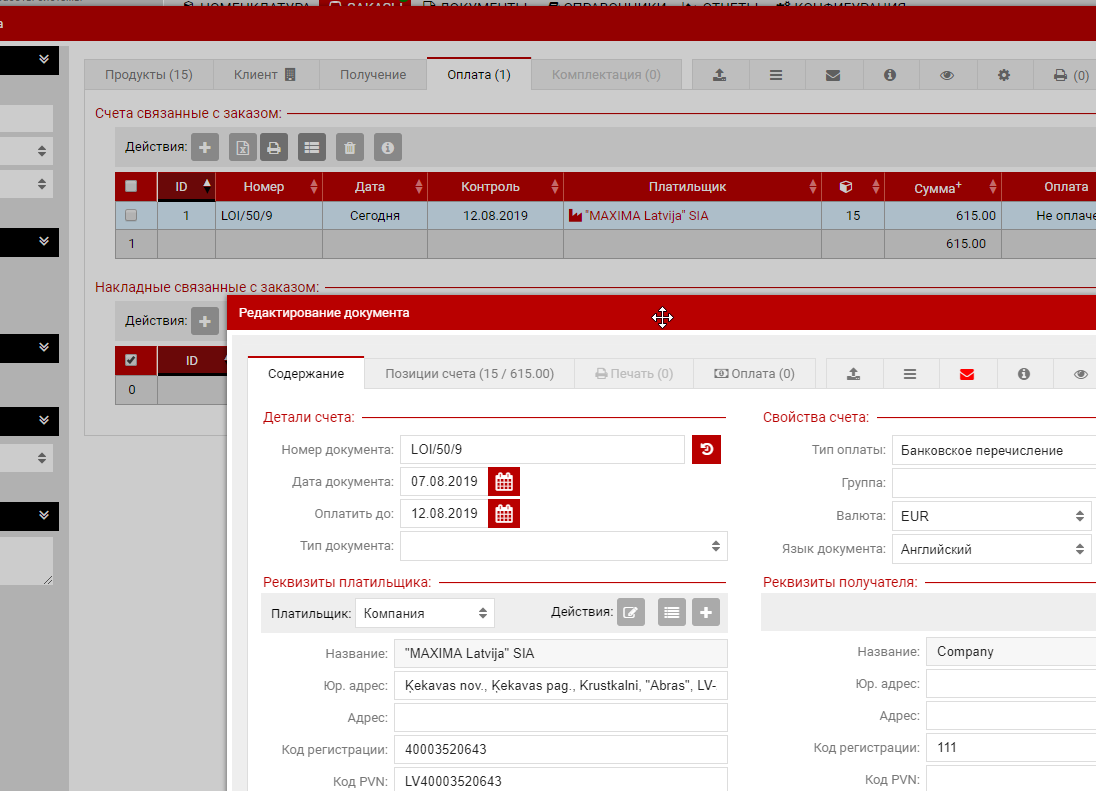Edit payer details with pencil icon
Viewport: 1096px width, 791px height.
[630, 613]
